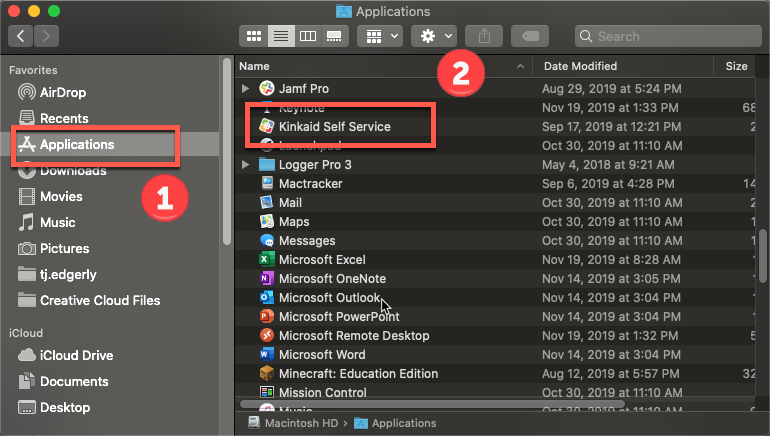This screenshot has width=770, height=436.
Task: Switch to list view
Action: coord(281,36)
